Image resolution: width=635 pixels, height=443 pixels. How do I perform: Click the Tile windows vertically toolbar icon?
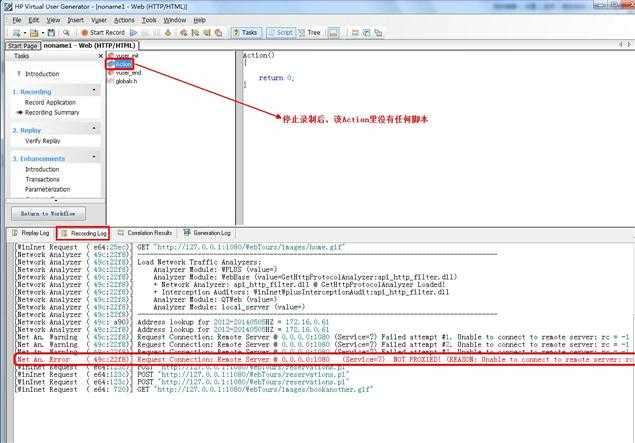coord(367,33)
